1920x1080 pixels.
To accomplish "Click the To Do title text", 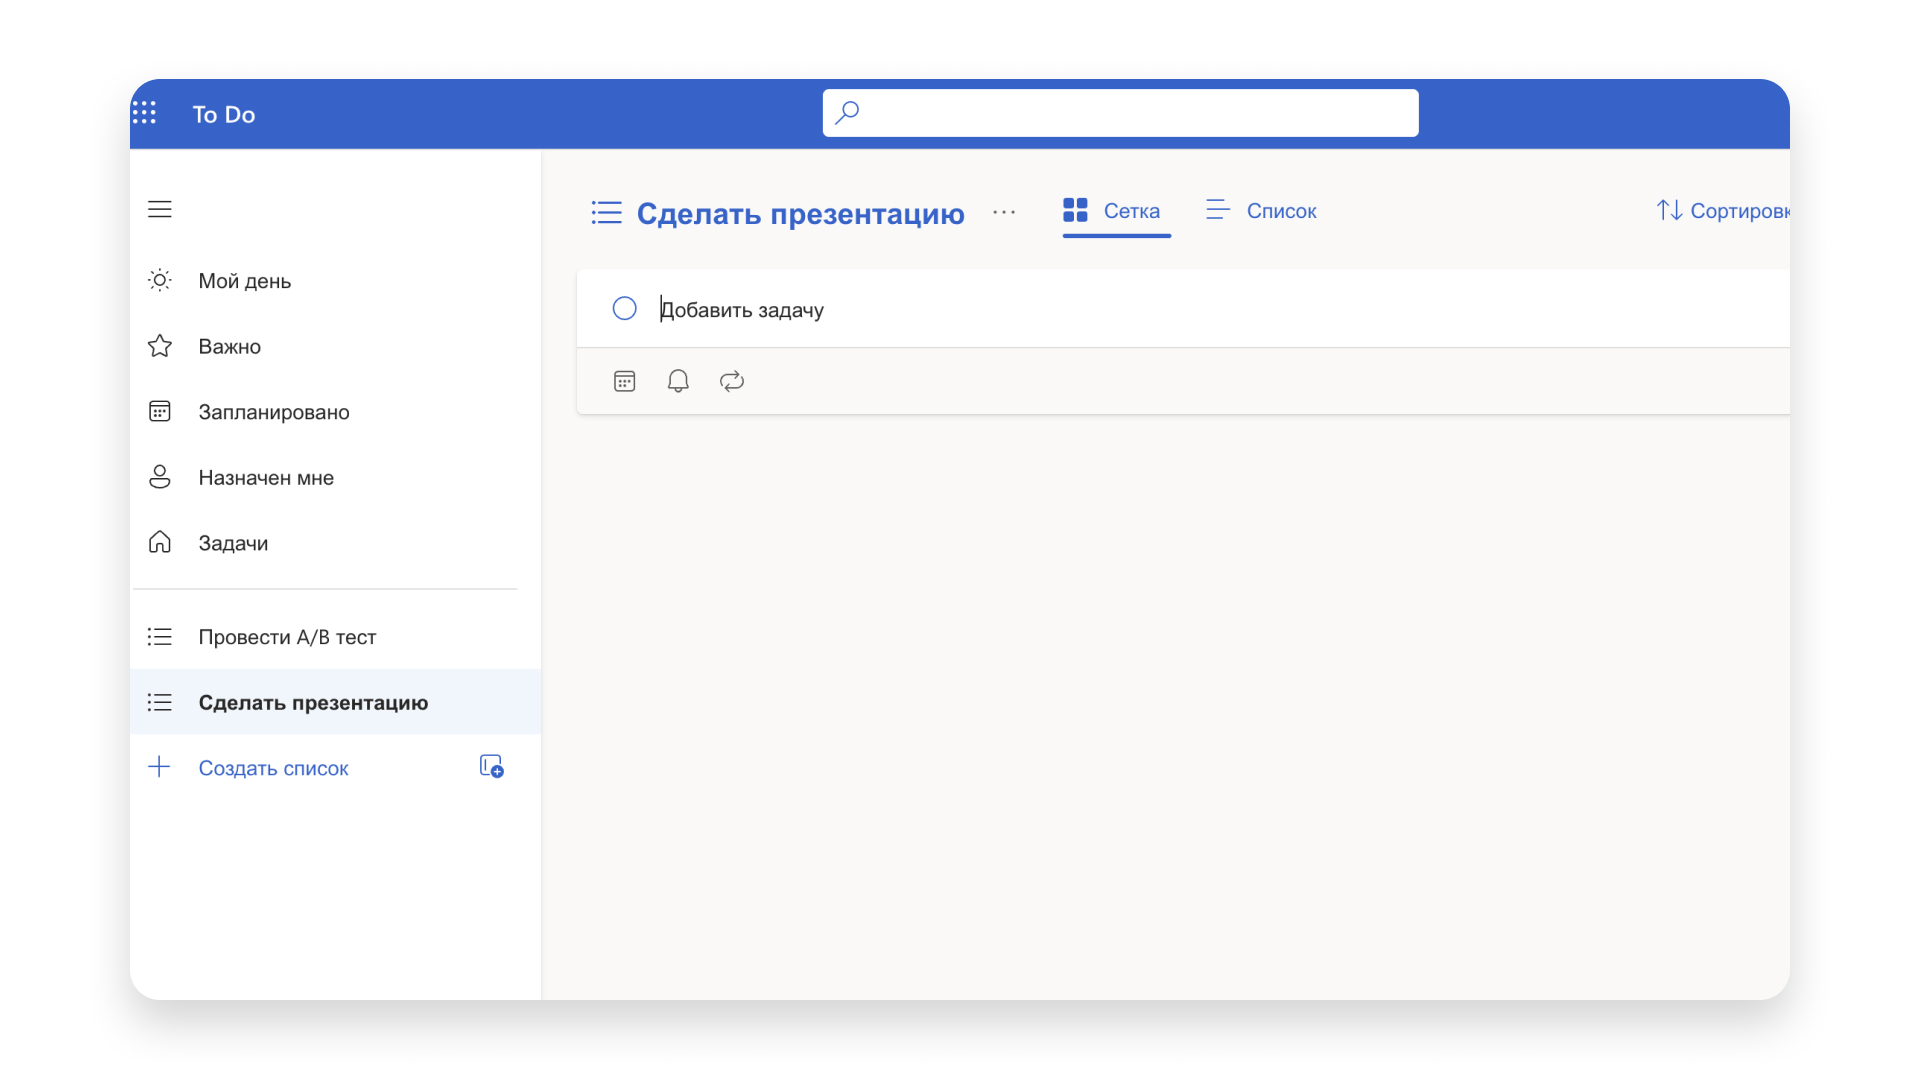I will 223,114.
